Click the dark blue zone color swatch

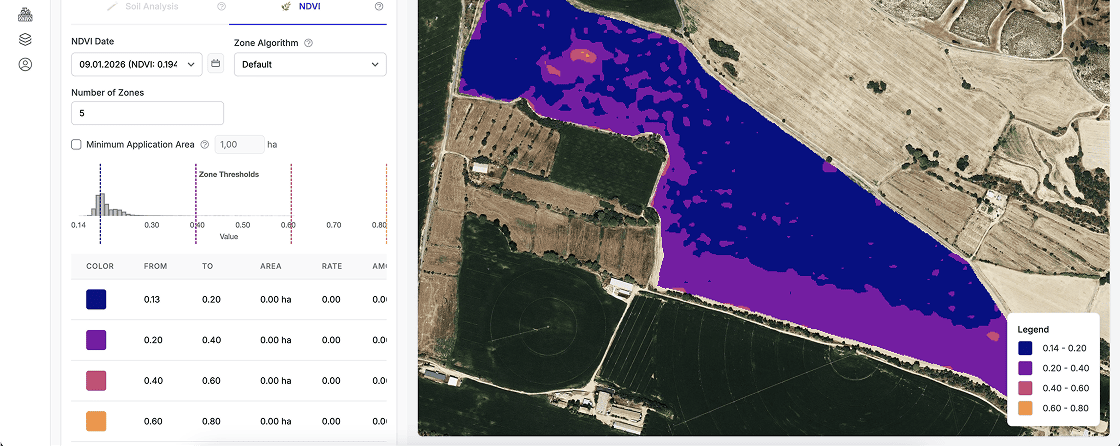pyautogui.click(x=96, y=300)
